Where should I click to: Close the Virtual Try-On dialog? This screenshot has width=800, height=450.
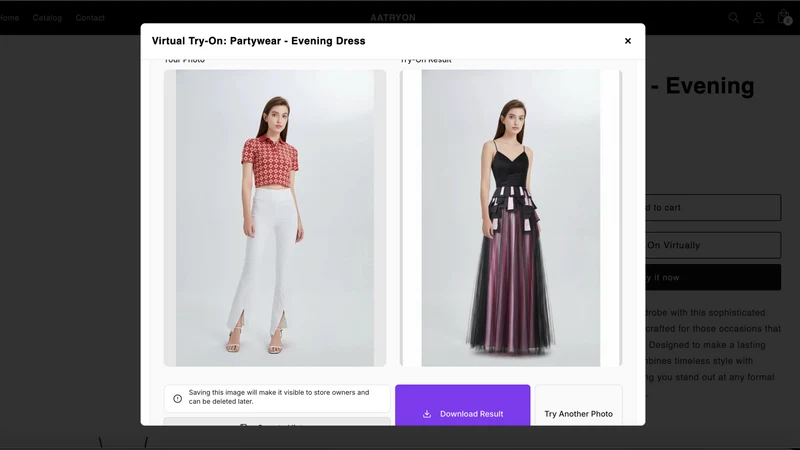[x=628, y=41]
